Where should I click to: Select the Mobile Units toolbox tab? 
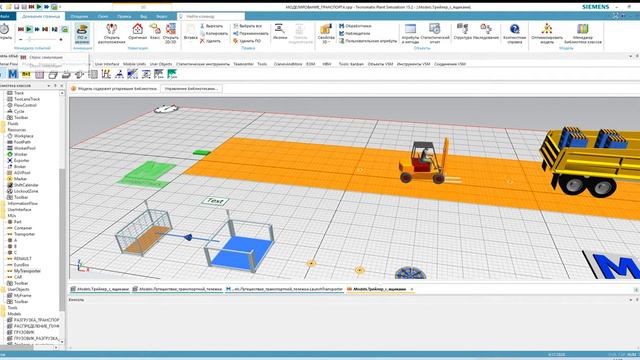[x=134, y=64]
